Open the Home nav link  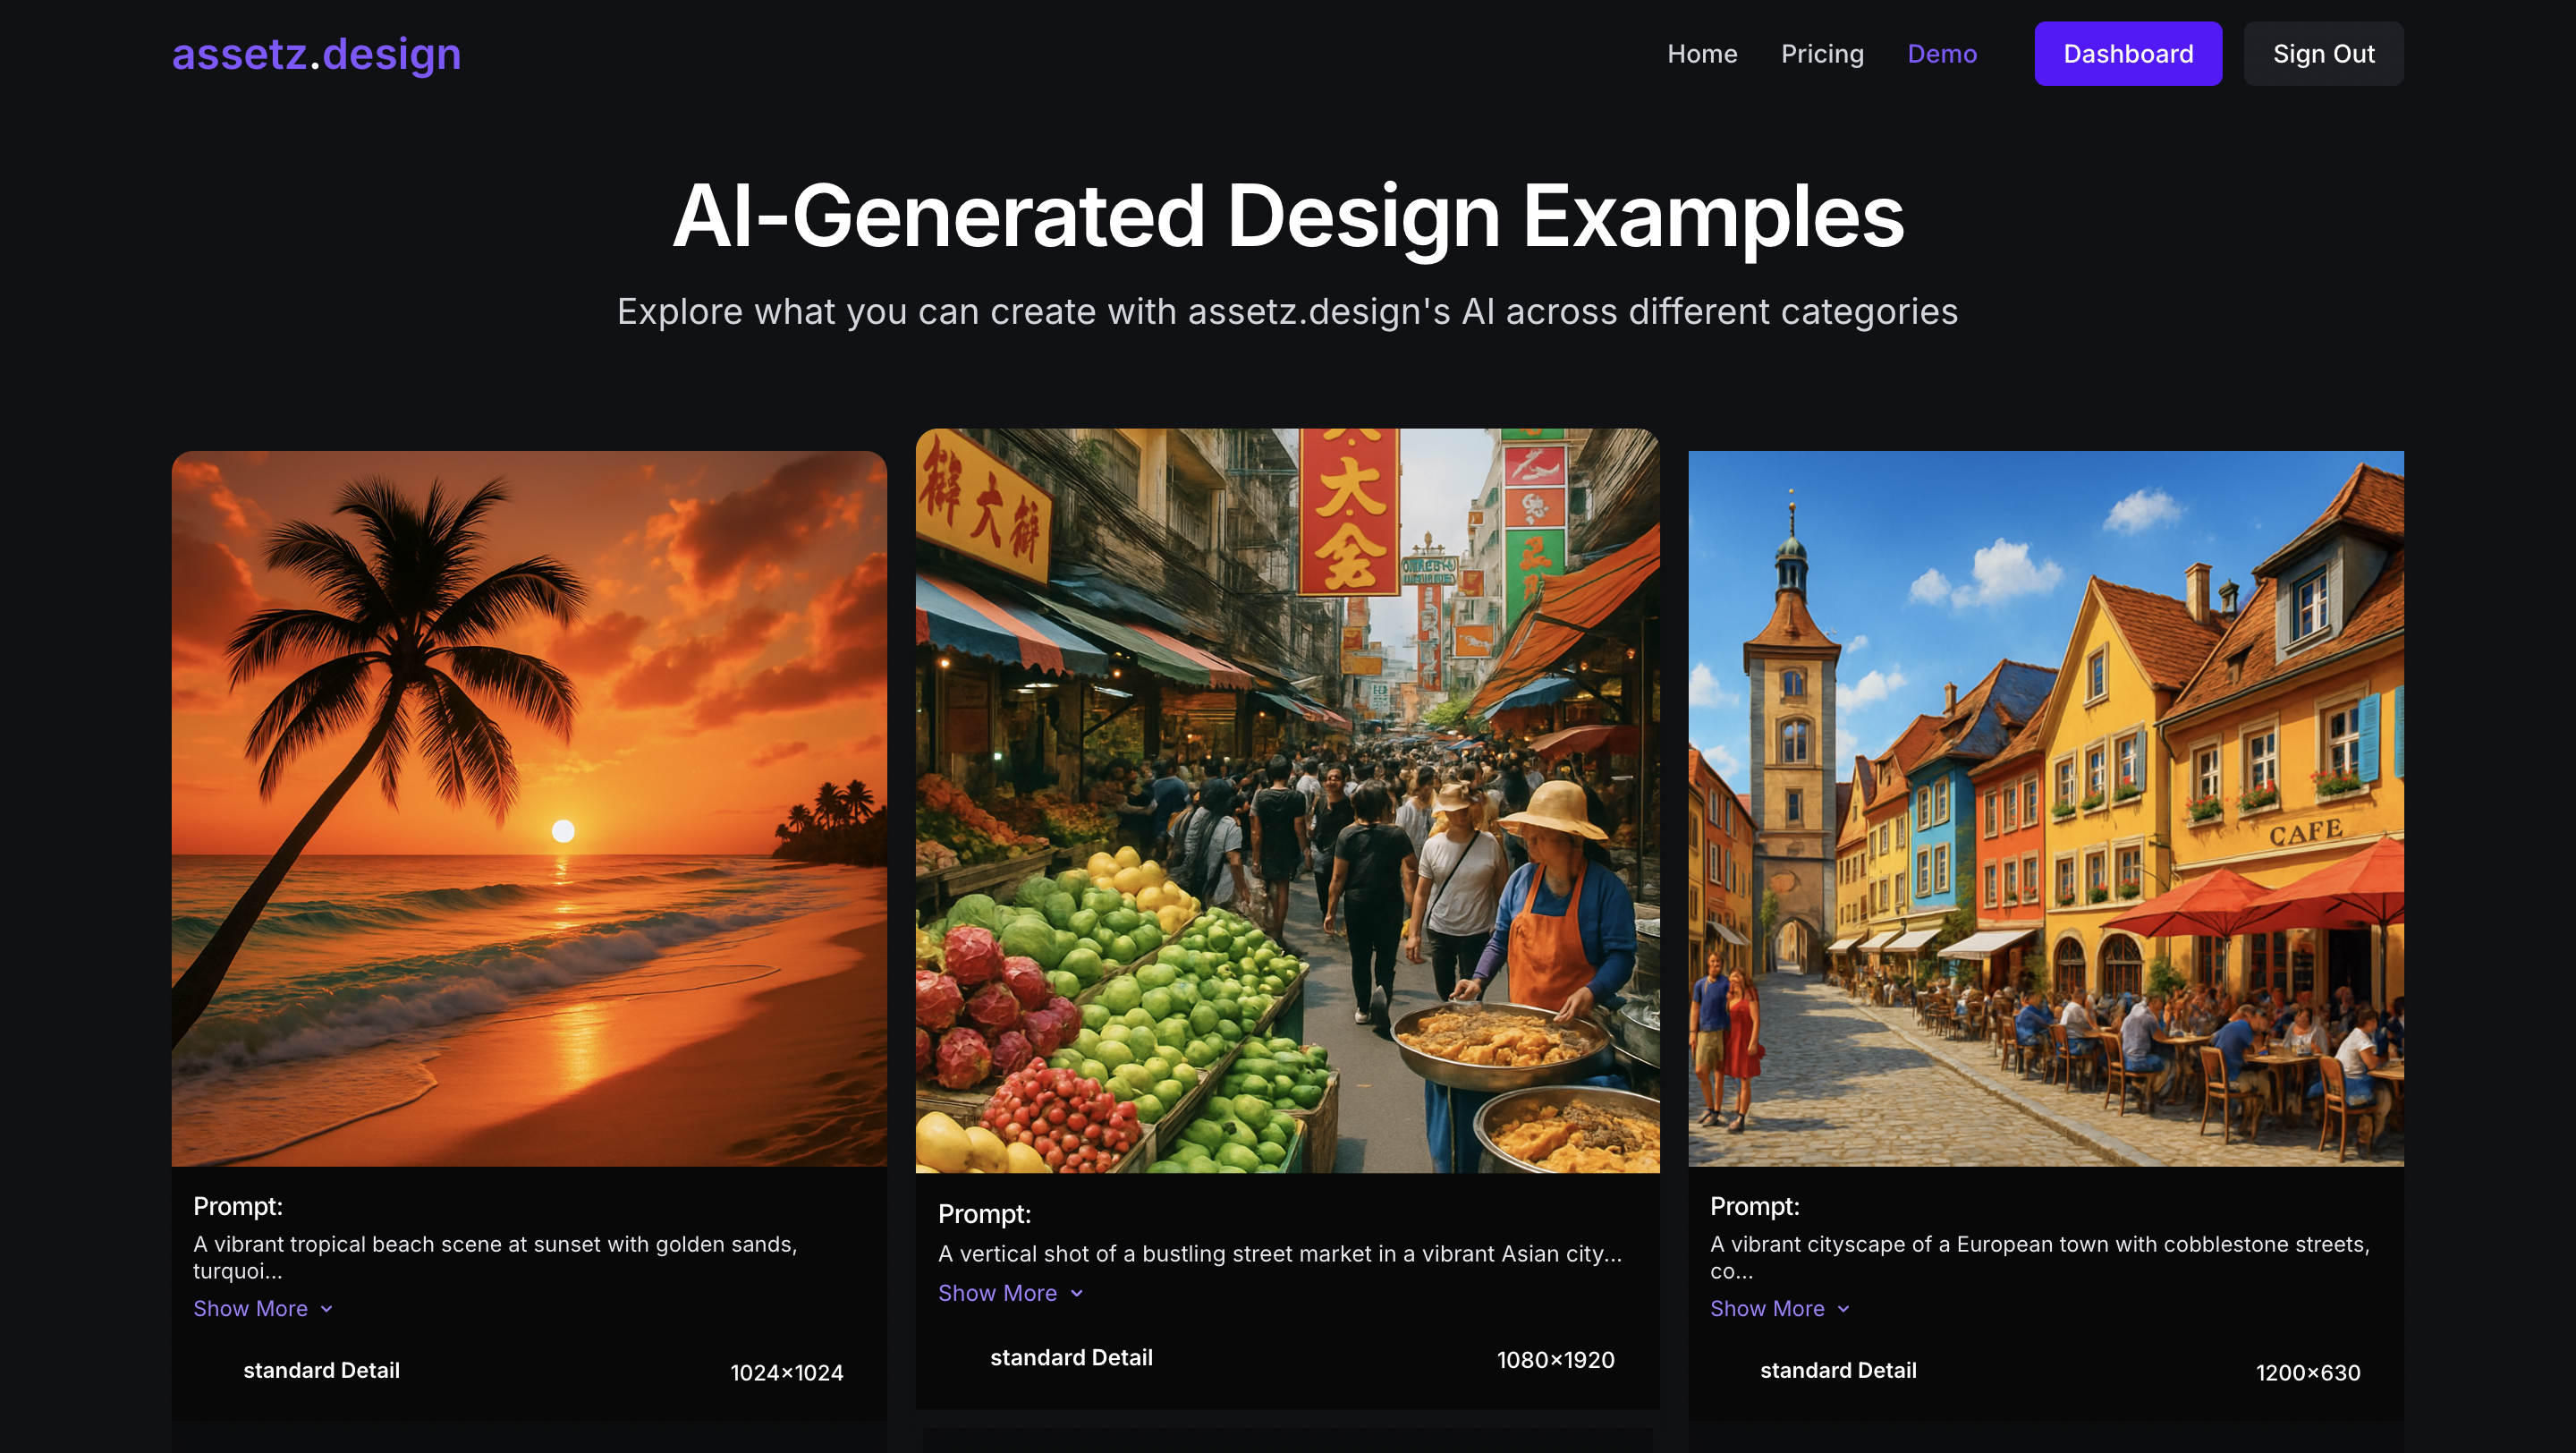(1702, 54)
